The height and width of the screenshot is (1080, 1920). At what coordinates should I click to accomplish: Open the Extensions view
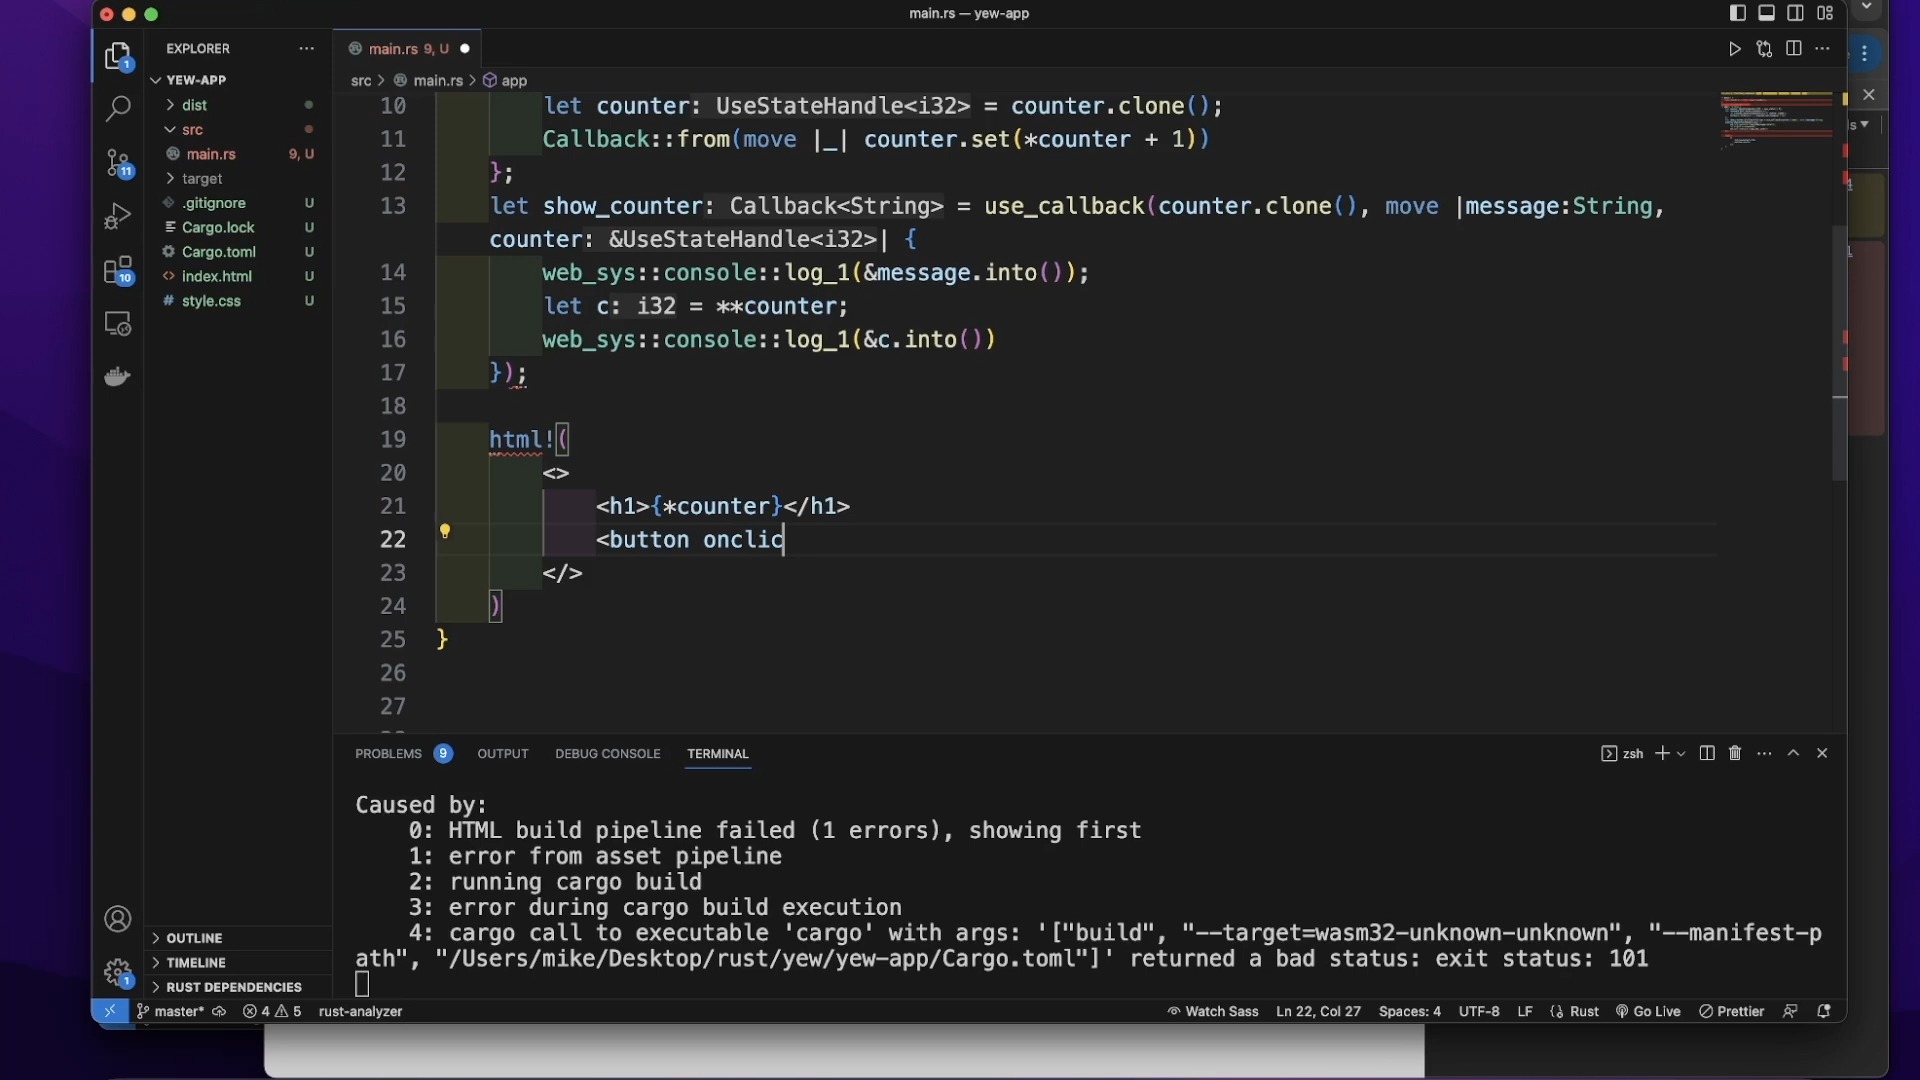coord(118,270)
